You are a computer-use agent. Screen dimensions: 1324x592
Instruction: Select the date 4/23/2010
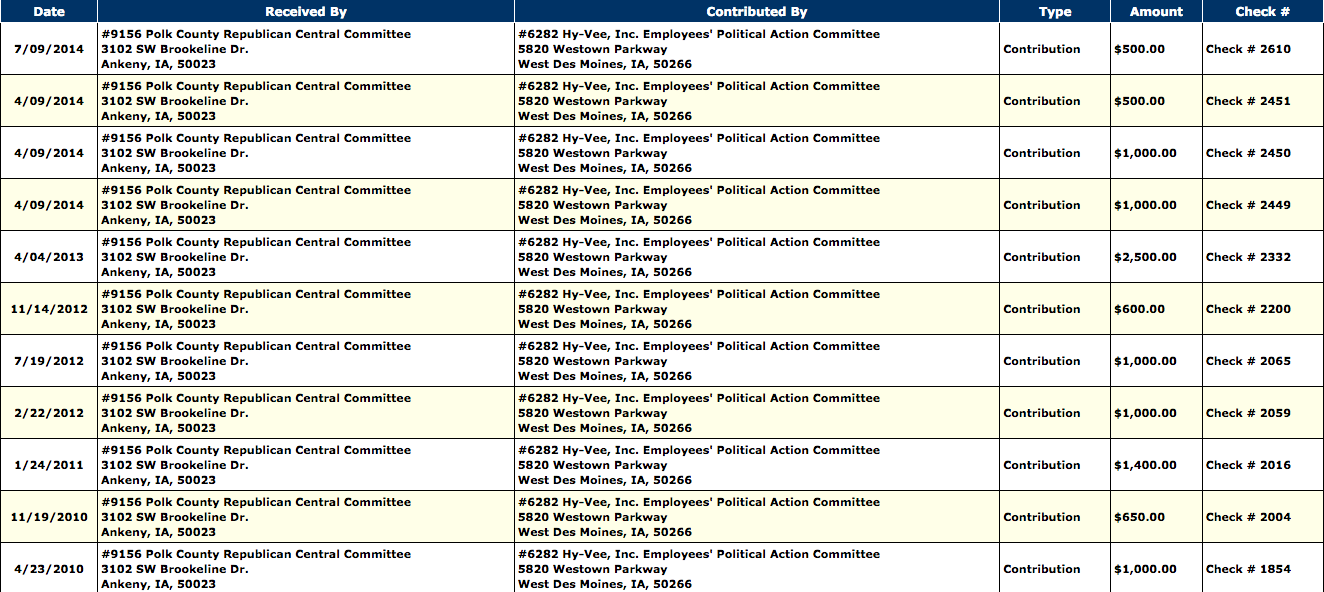49,569
